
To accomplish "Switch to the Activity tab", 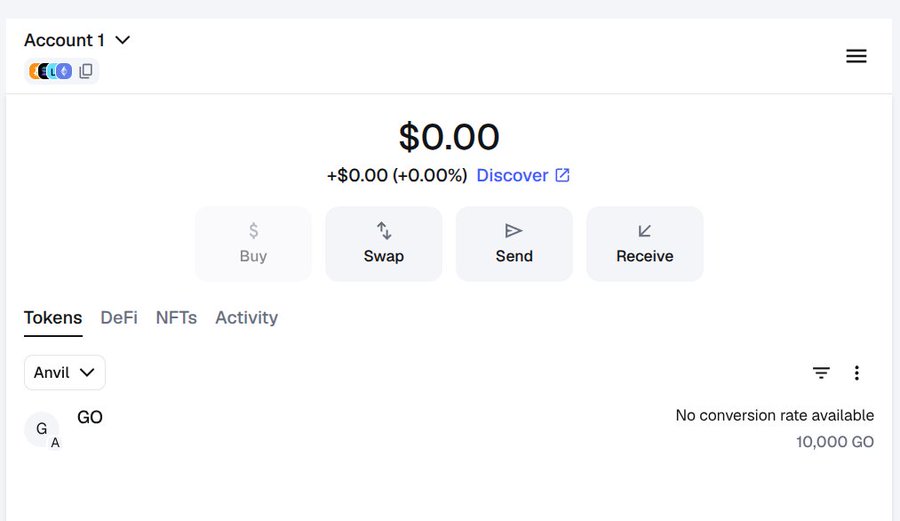I will click(246, 318).
